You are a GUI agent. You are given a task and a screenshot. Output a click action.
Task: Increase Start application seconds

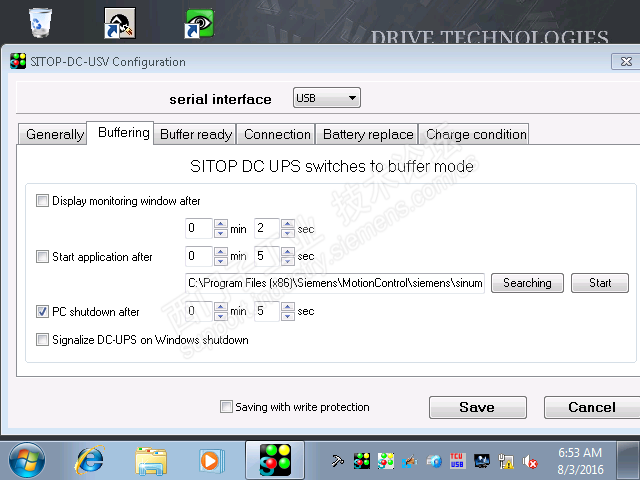tap(288, 251)
